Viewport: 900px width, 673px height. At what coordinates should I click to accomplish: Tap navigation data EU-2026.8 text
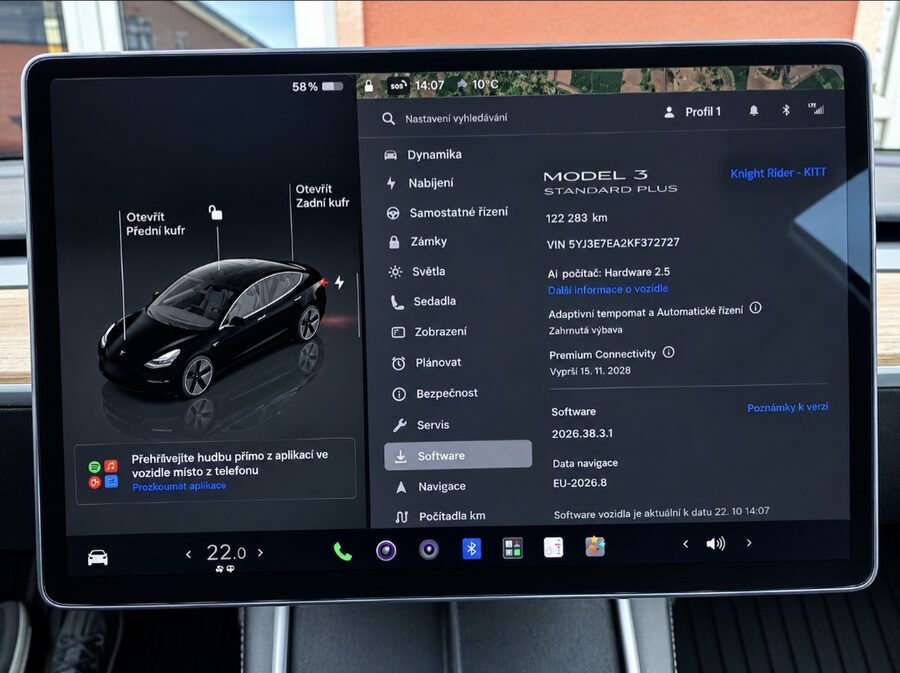[580, 483]
